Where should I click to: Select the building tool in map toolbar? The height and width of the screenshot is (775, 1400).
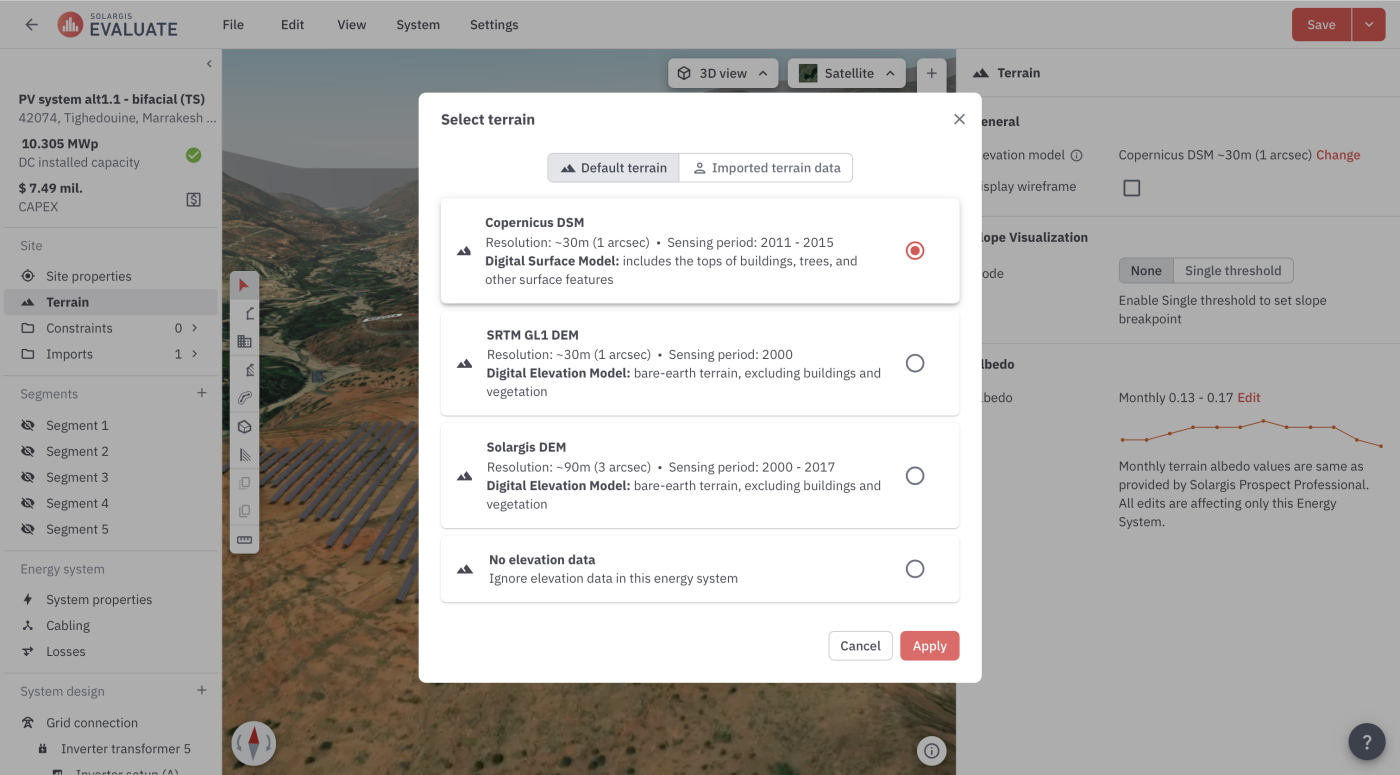click(x=244, y=341)
